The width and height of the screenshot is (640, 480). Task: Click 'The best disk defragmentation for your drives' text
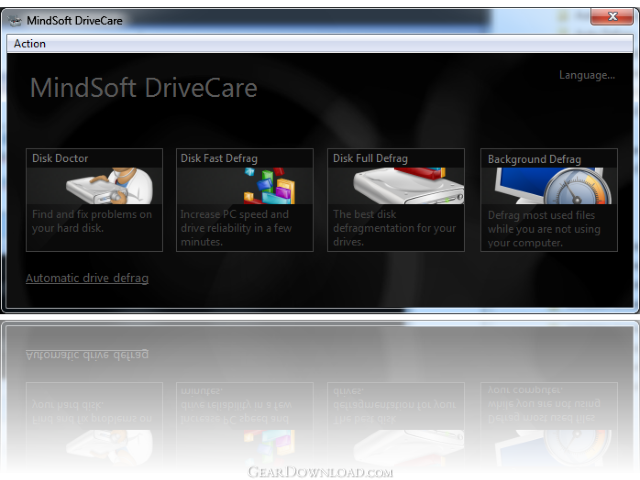(x=394, y=228)
